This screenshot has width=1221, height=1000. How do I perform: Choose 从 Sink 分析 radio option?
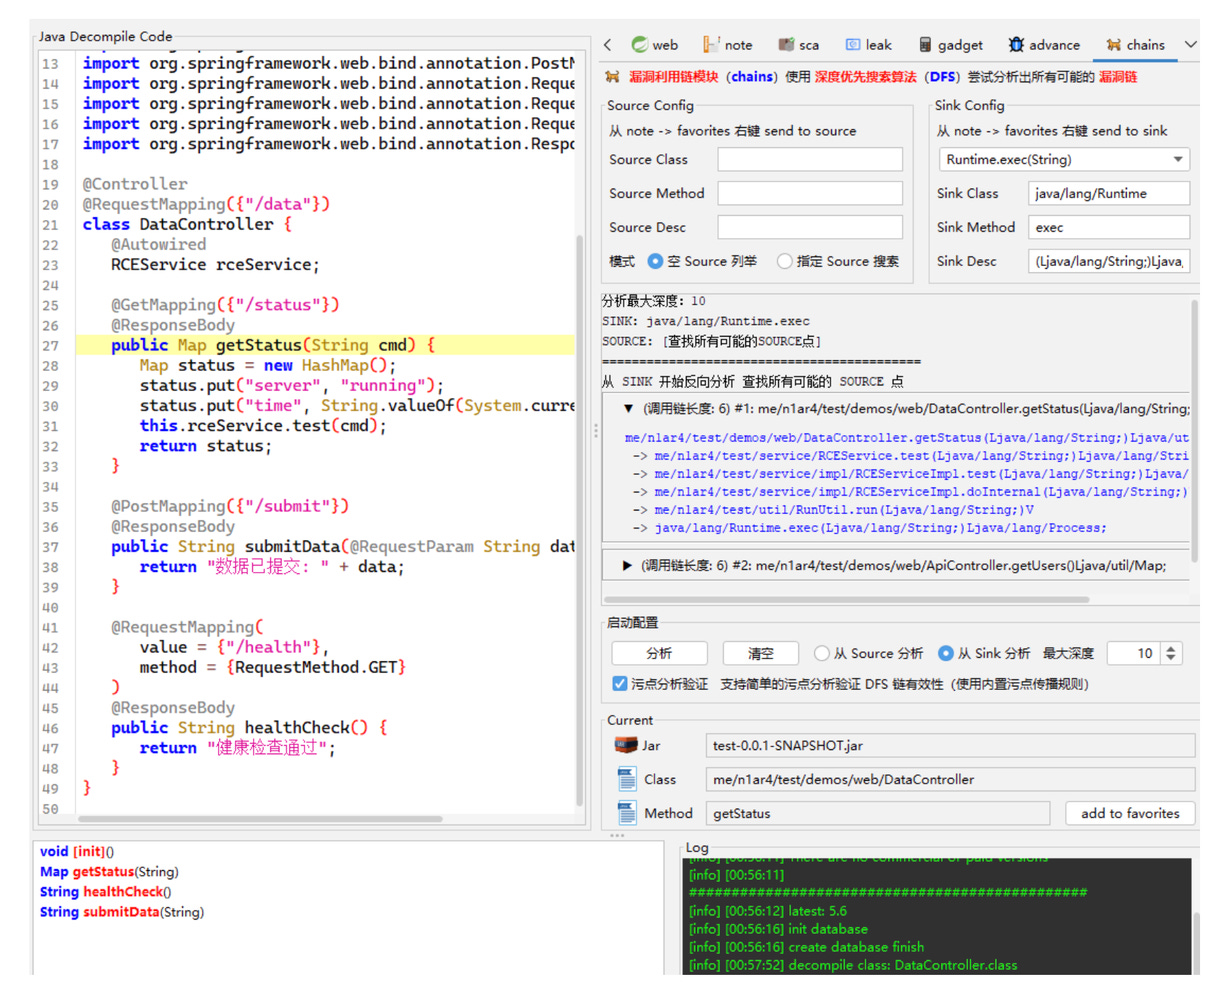click(945, 653)
